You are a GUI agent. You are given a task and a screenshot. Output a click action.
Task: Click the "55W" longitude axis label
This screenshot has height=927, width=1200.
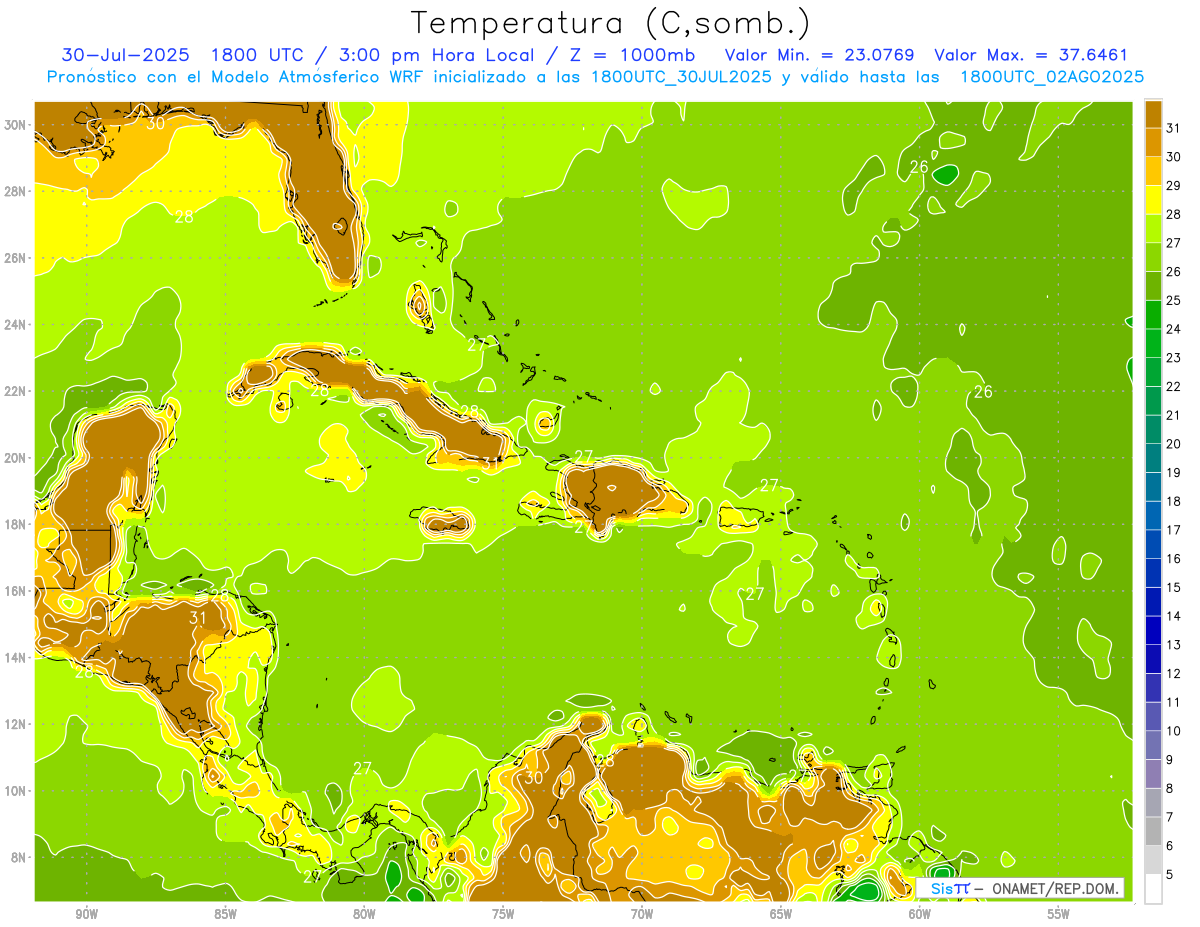click(x=1058, y=914)
